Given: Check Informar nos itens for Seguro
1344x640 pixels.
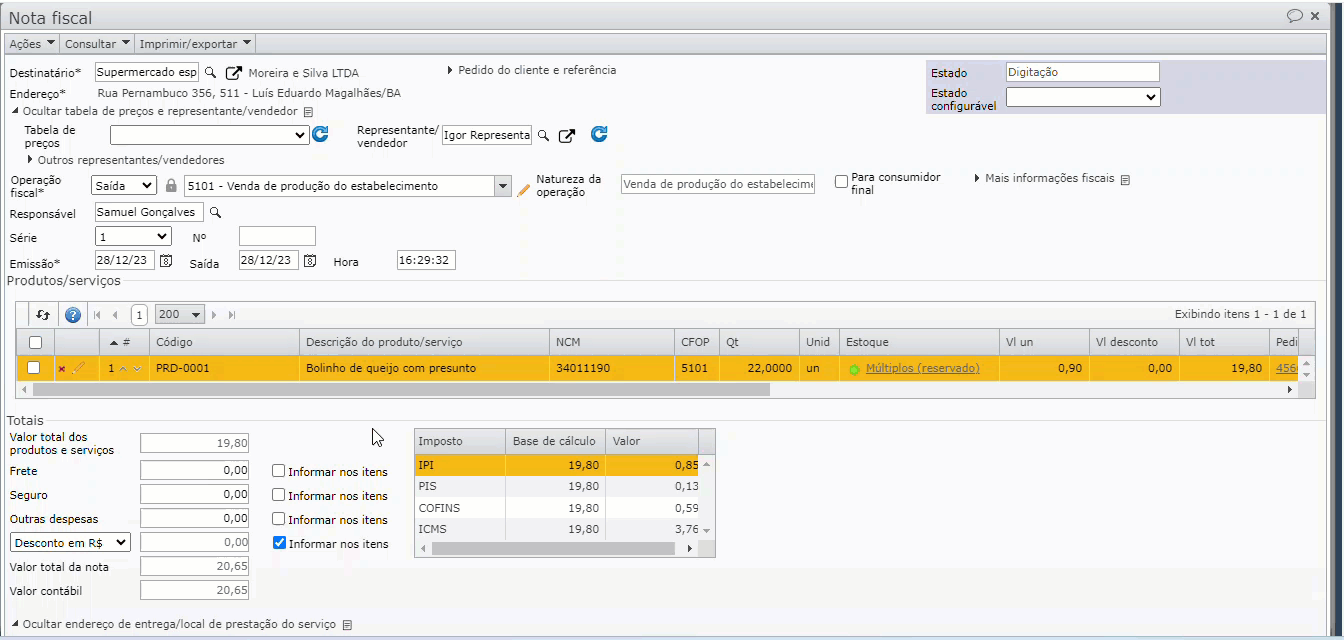Looking at the screenshot, I should point(279,495).
